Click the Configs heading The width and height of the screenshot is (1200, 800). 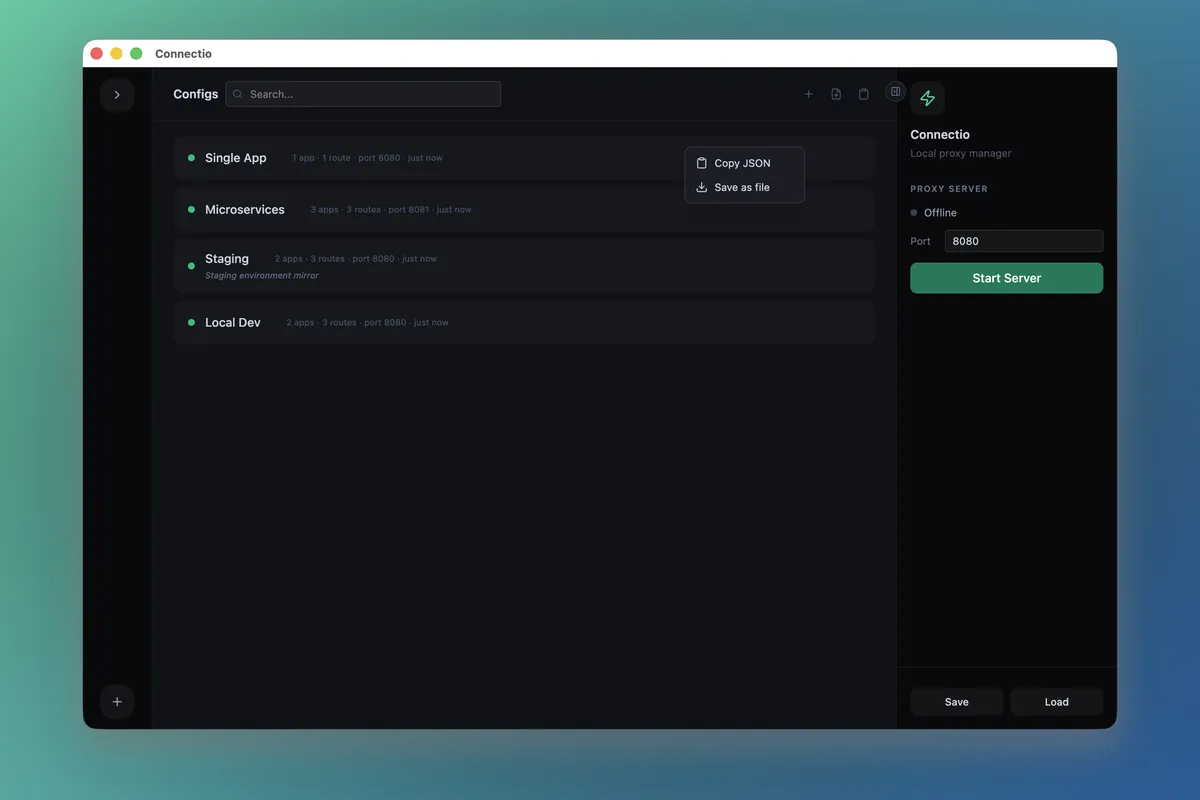[195, 94]
